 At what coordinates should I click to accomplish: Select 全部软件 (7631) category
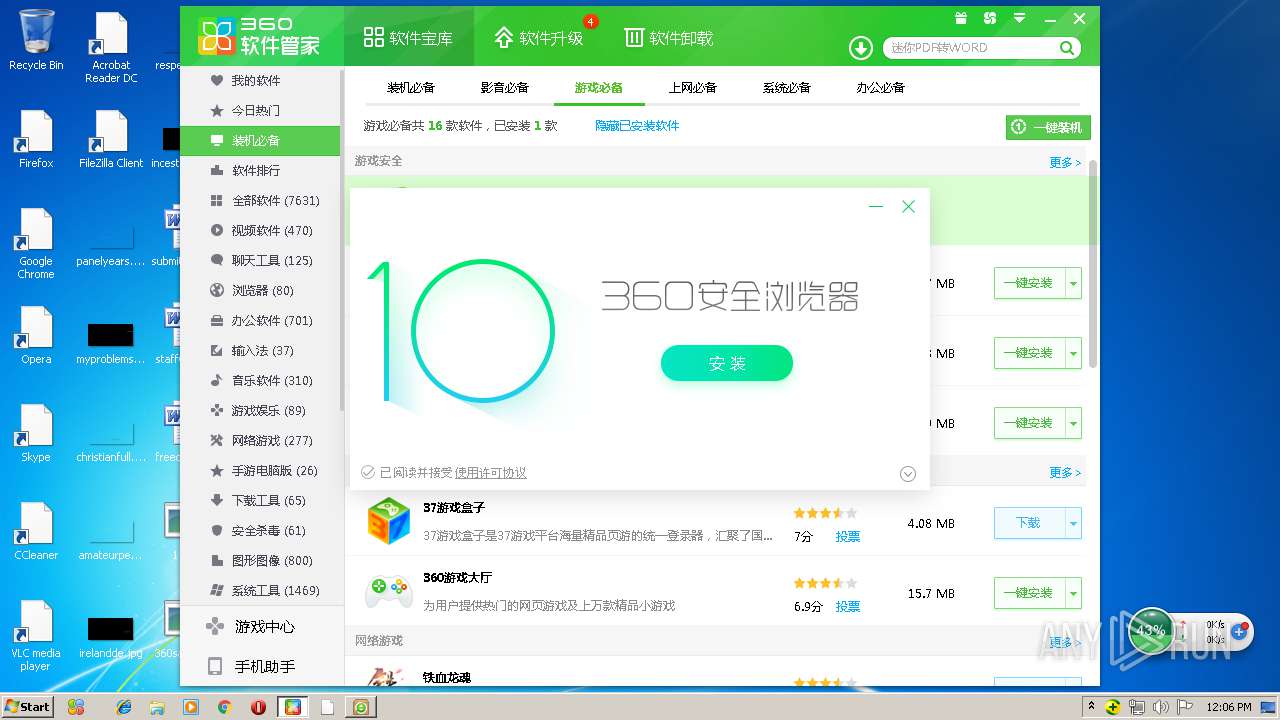pyautogui.click(x=260, y=200)
